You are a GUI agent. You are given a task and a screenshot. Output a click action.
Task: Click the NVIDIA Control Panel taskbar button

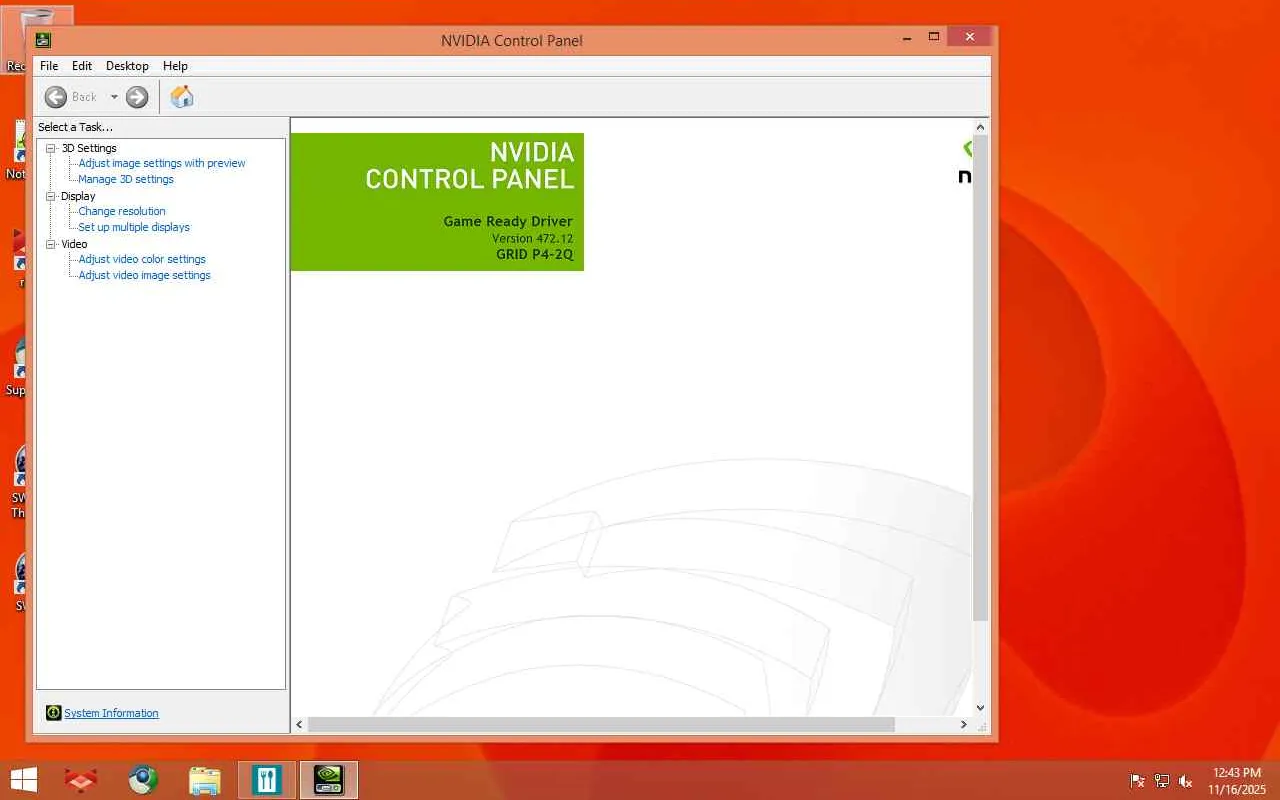tap(329, 780)
